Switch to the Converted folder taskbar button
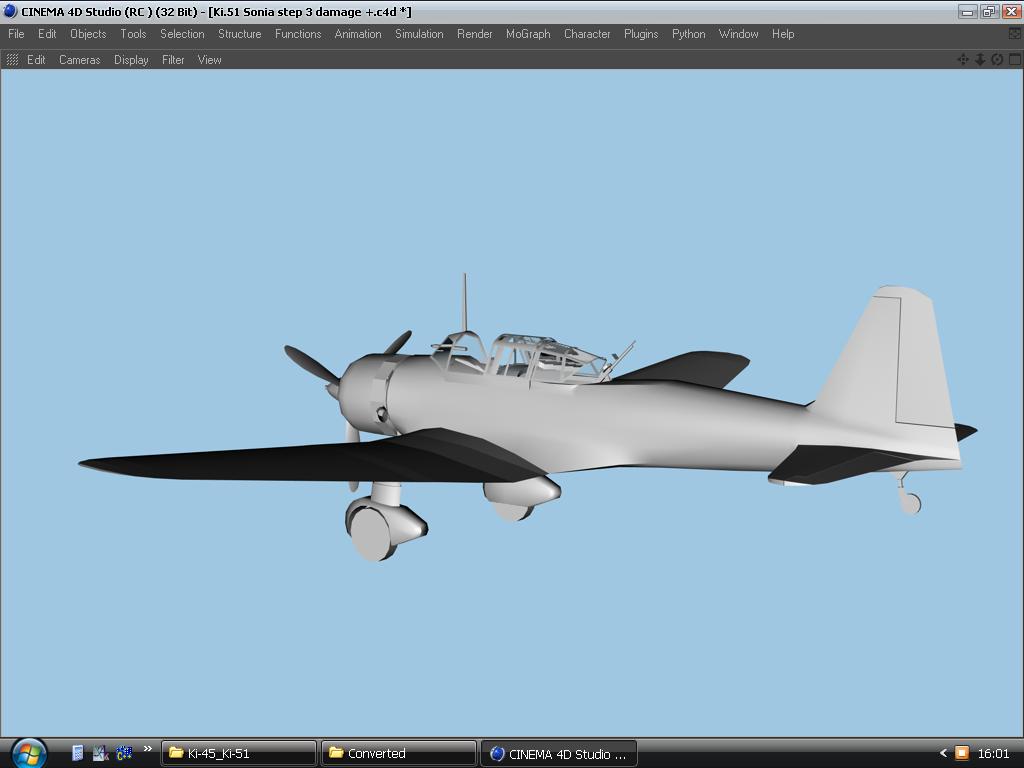 (398, 753)
